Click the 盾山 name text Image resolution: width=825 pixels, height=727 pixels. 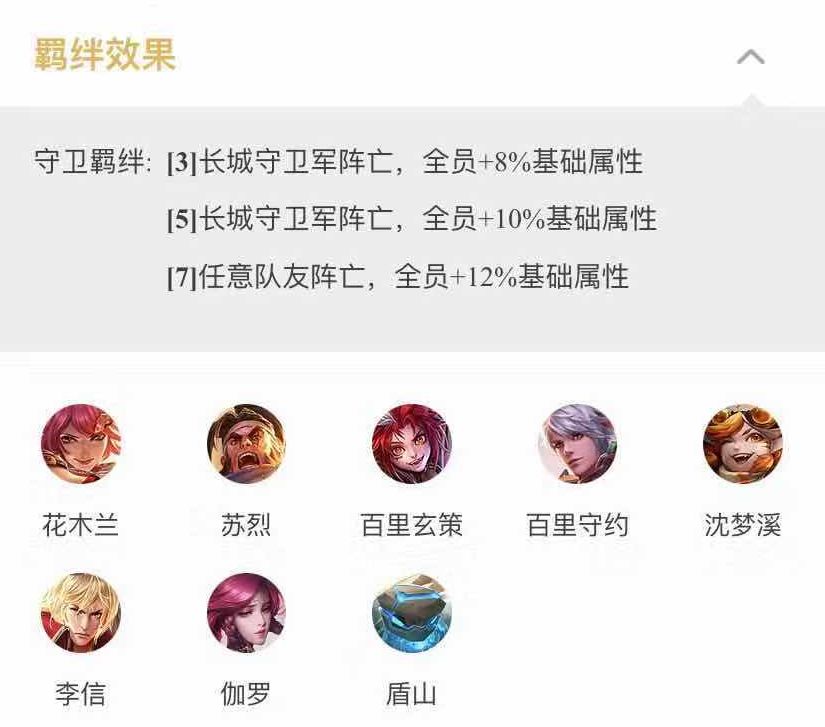pyautogui.click(x=411, y=694)
